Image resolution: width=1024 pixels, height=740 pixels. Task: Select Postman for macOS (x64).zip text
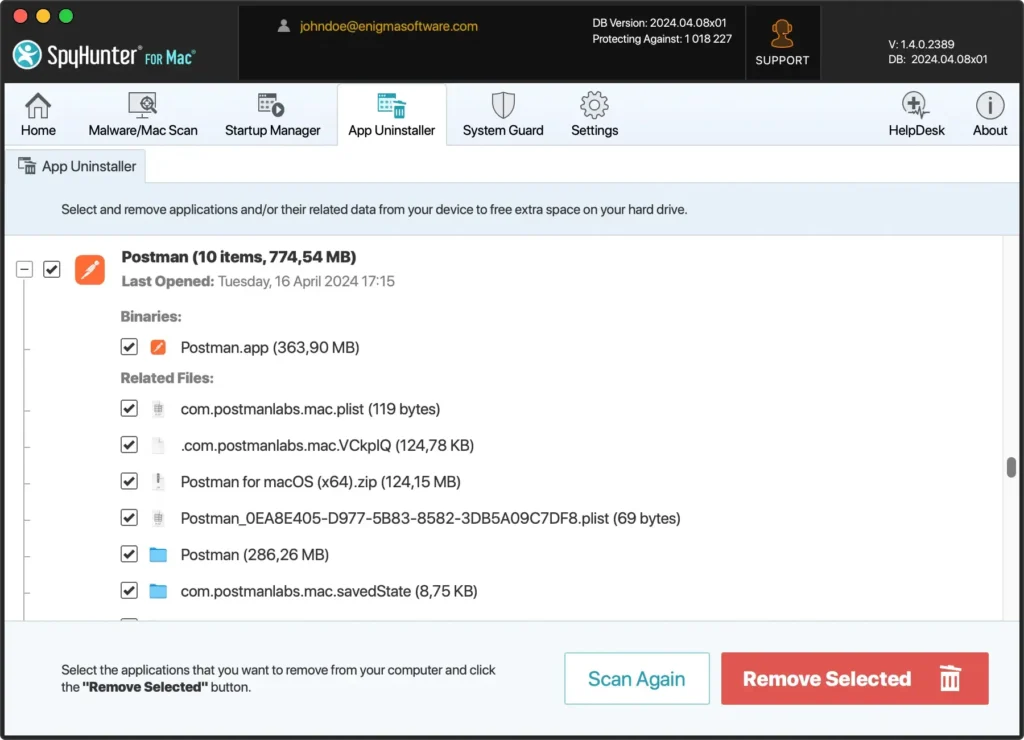pyautogui.click(x=321, y=482)
